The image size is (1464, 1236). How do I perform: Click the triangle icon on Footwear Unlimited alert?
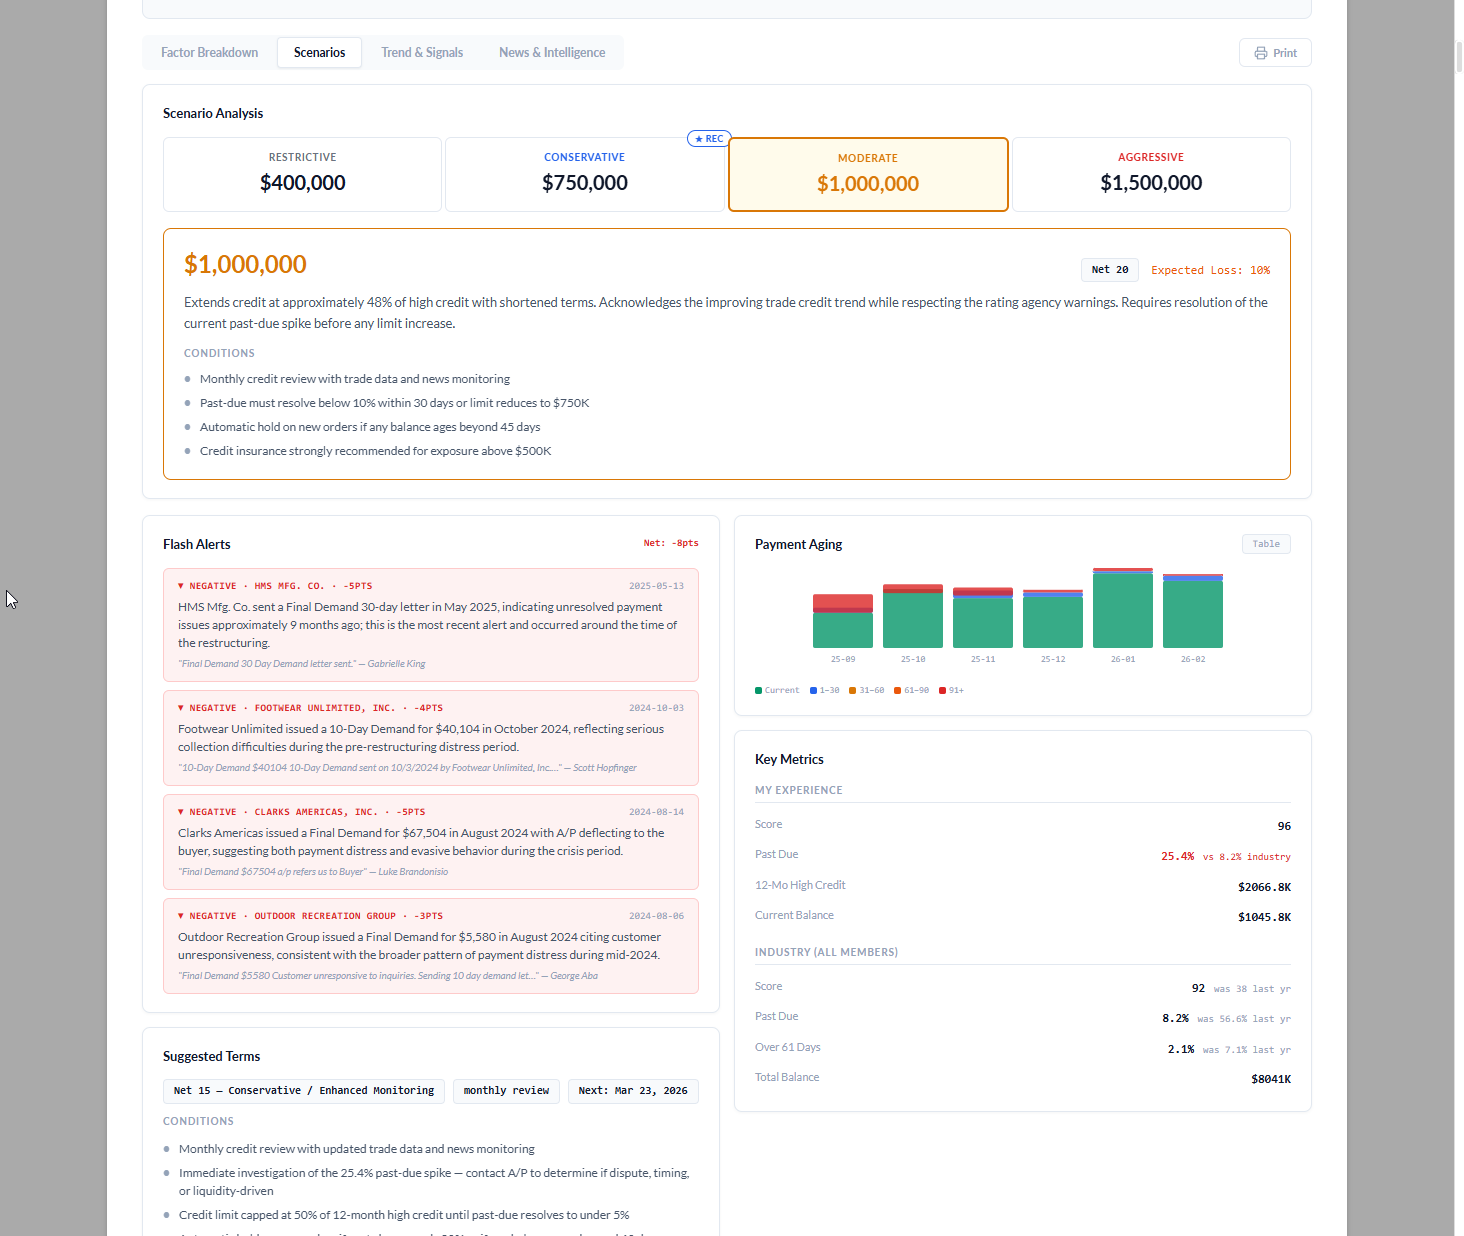point(180,707)
